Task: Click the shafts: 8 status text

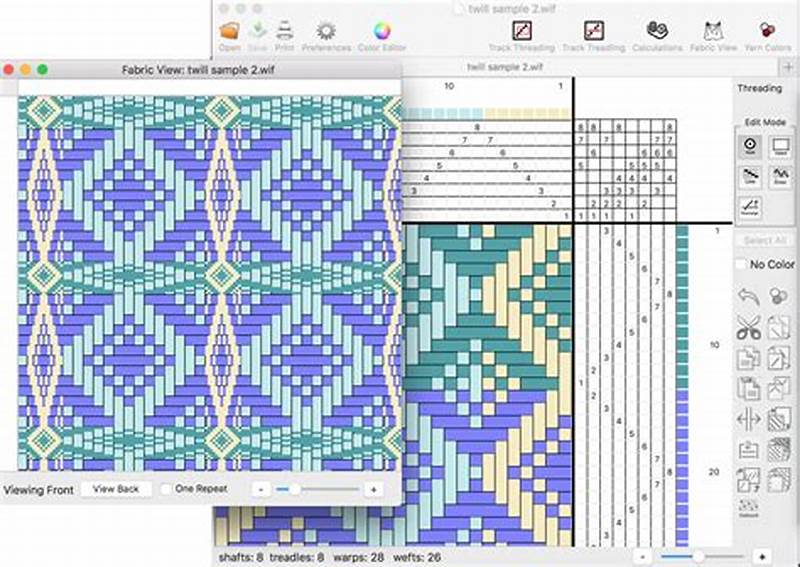Action: [x=241, y=557]
